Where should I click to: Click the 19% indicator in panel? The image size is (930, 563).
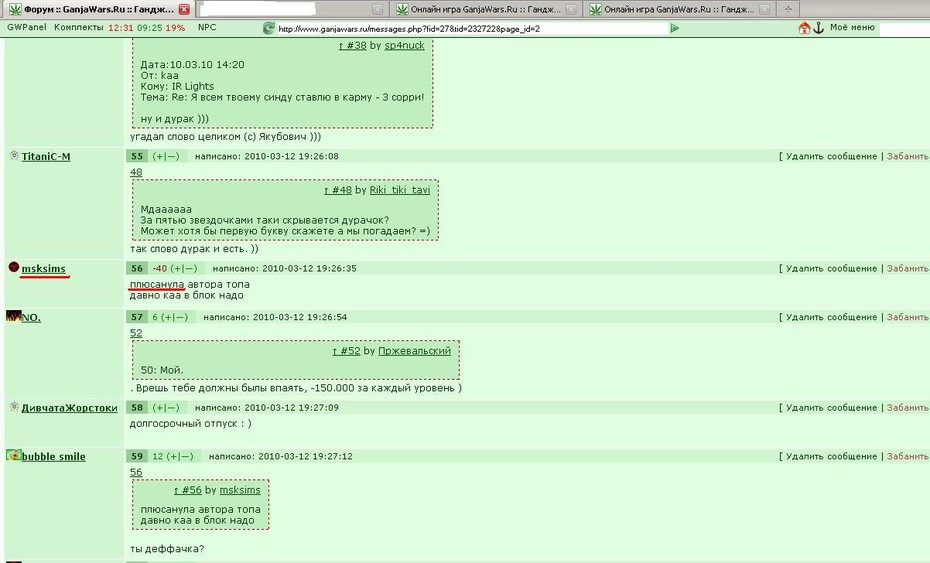click(x=175, y=28)
